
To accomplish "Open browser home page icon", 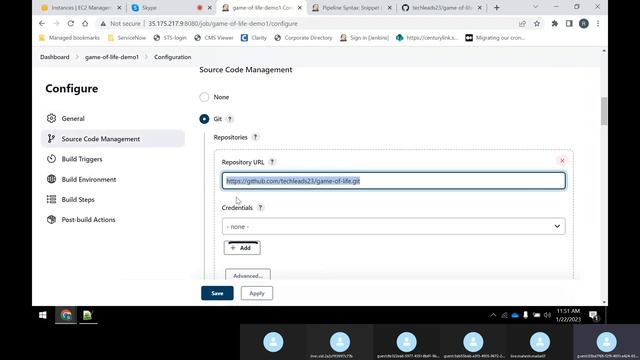I will point(85,24).
